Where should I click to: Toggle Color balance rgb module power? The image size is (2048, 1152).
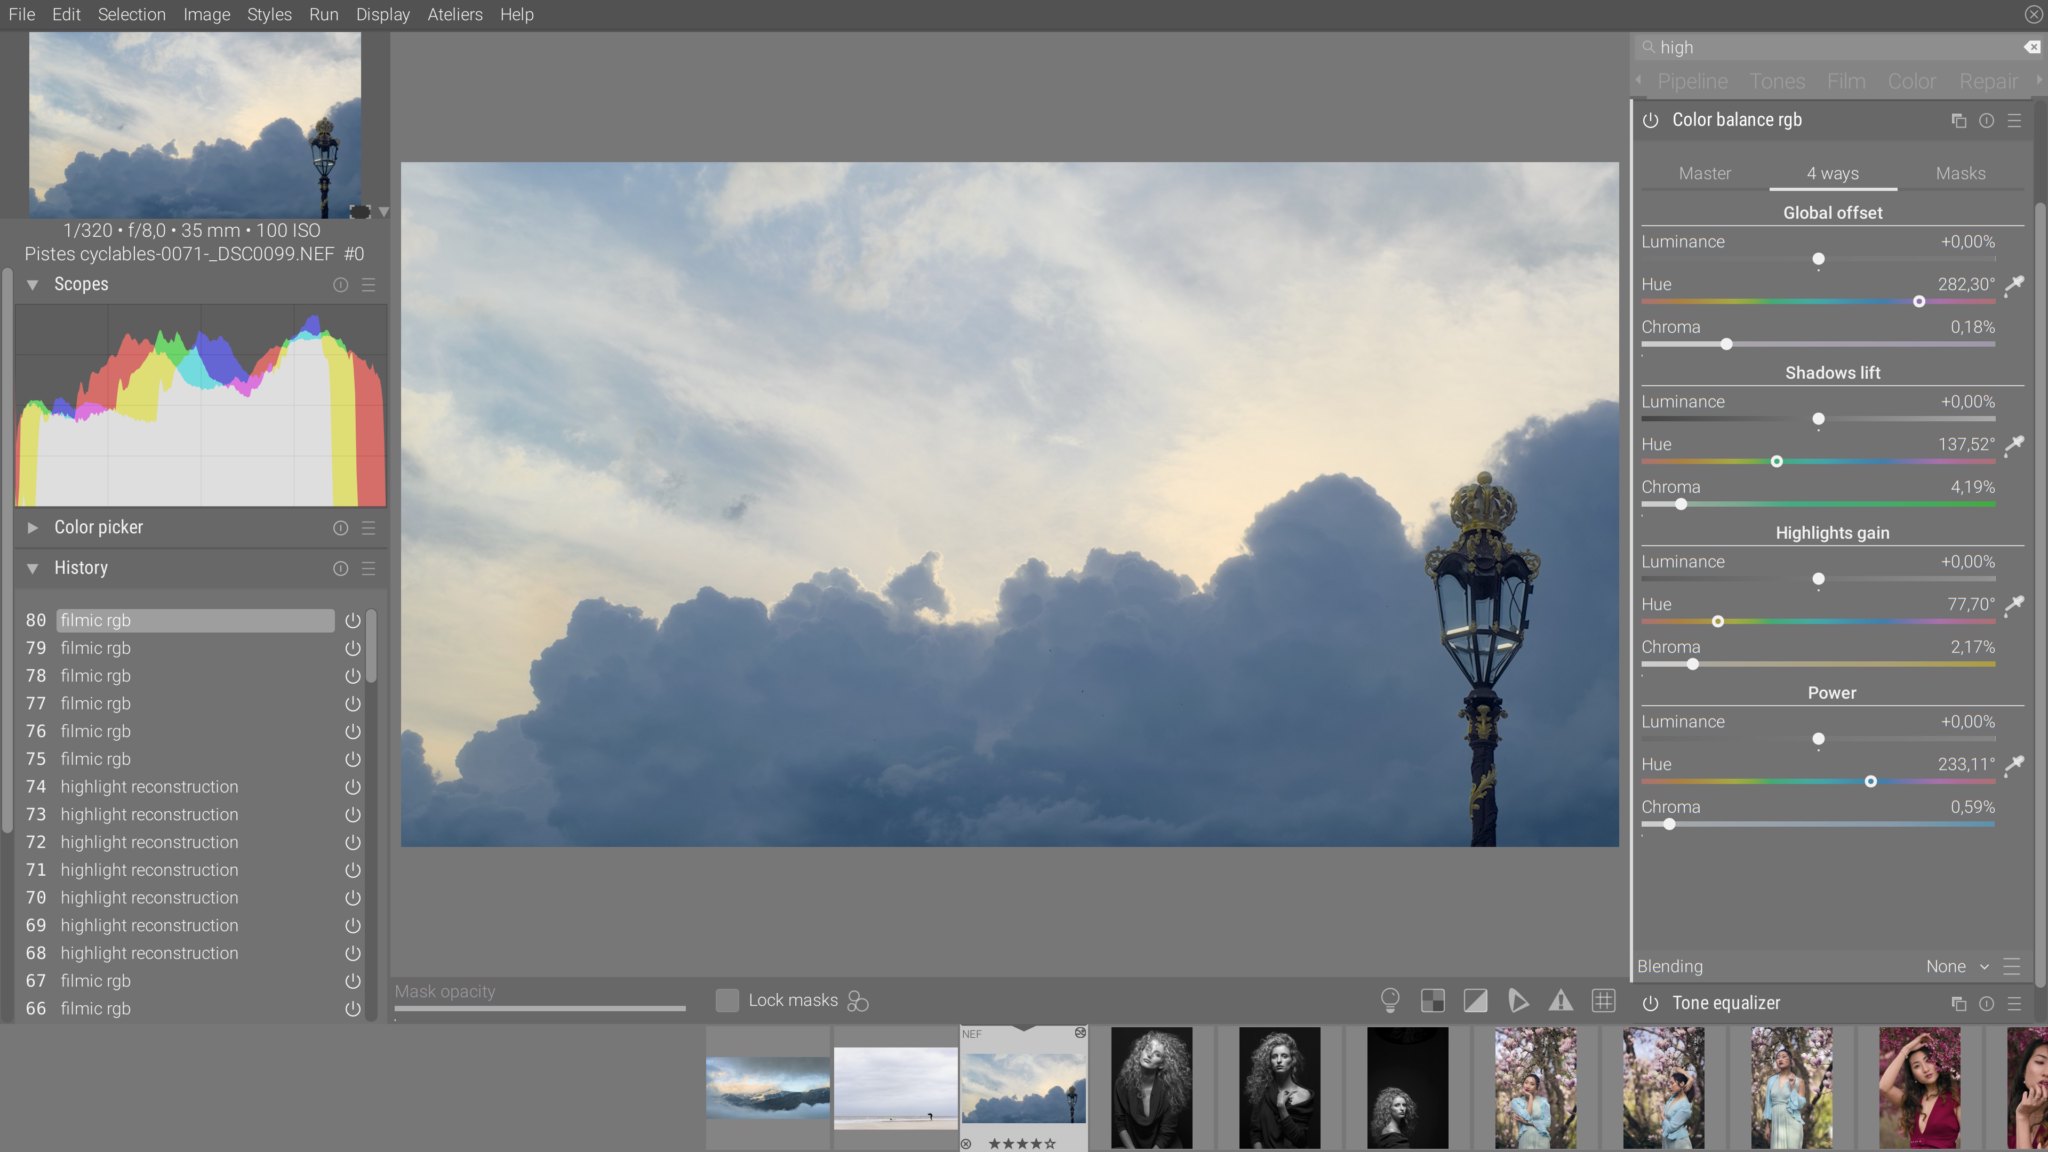1650,120
